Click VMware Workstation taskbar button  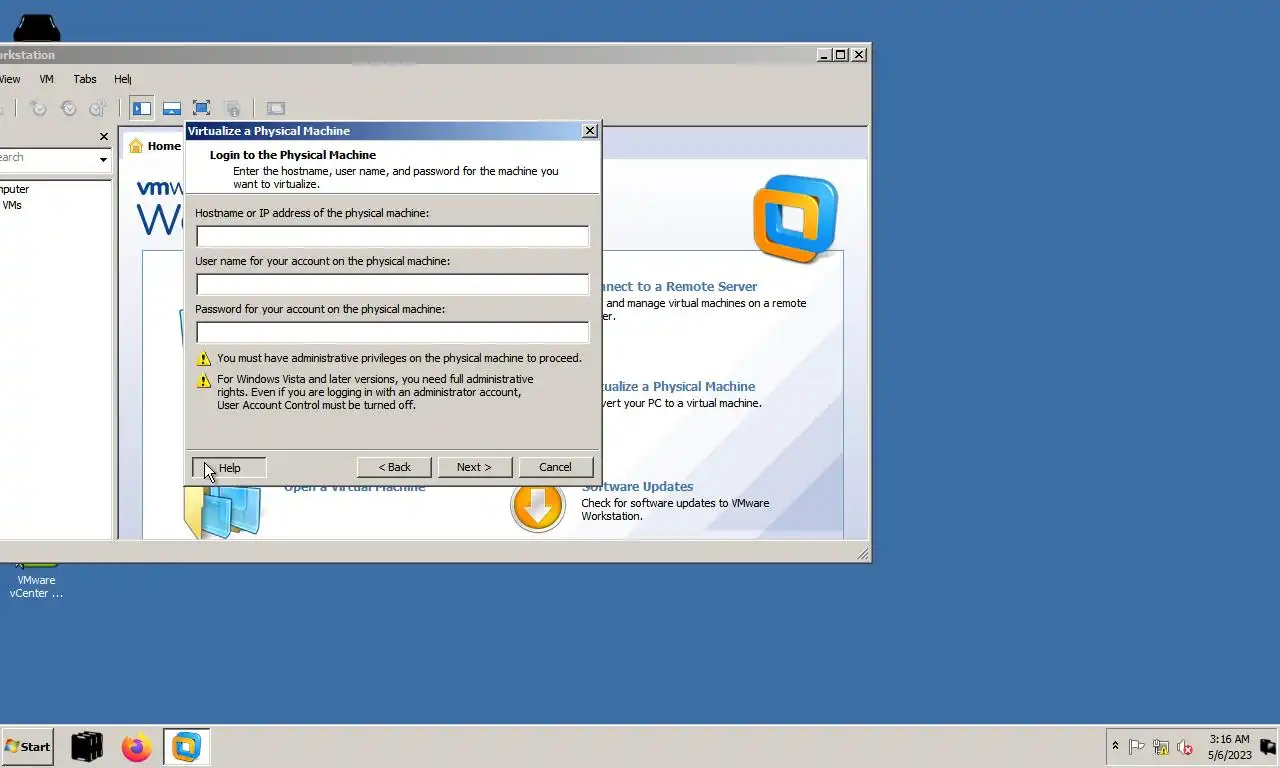click(x=186, y=746)
